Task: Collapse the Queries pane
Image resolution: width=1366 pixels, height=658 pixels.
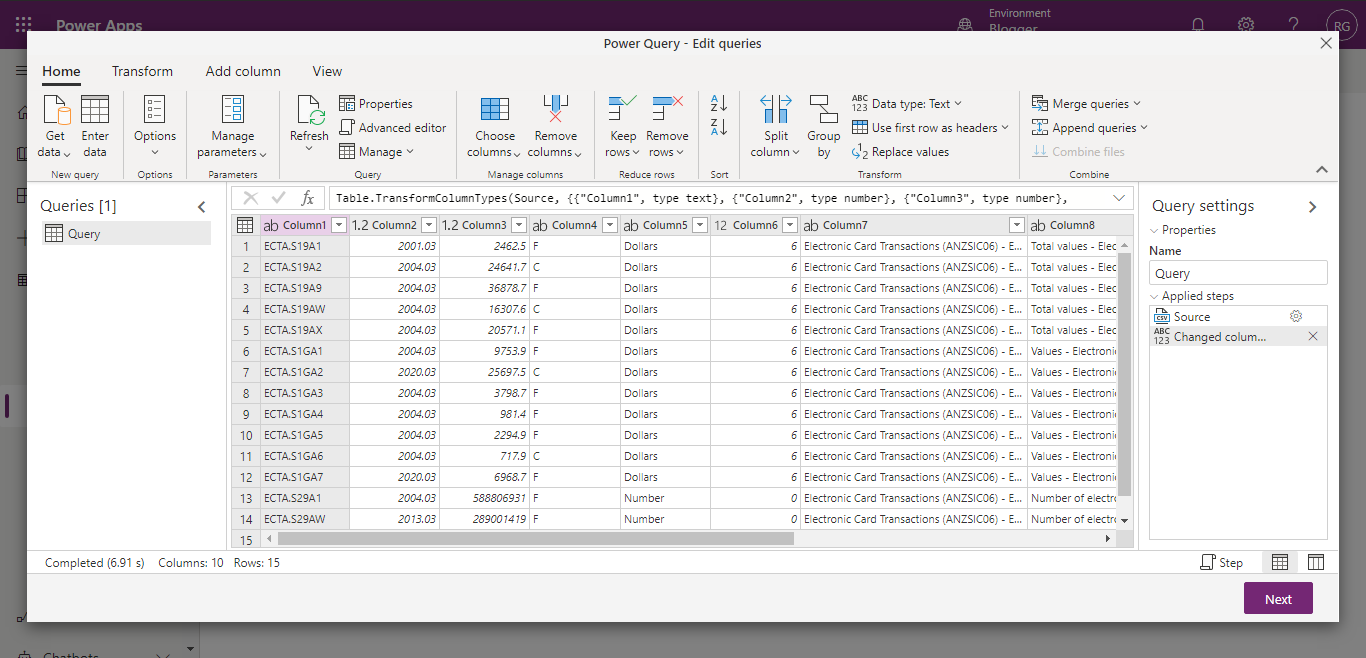Action: pyautogui.click(x=201, y=207)
